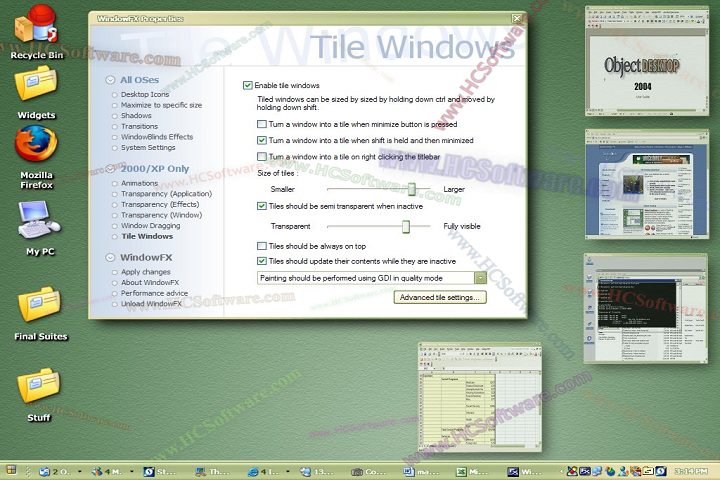Open System Settings page
Viewport: 720px width, 480px height.
tap(148, 147)
